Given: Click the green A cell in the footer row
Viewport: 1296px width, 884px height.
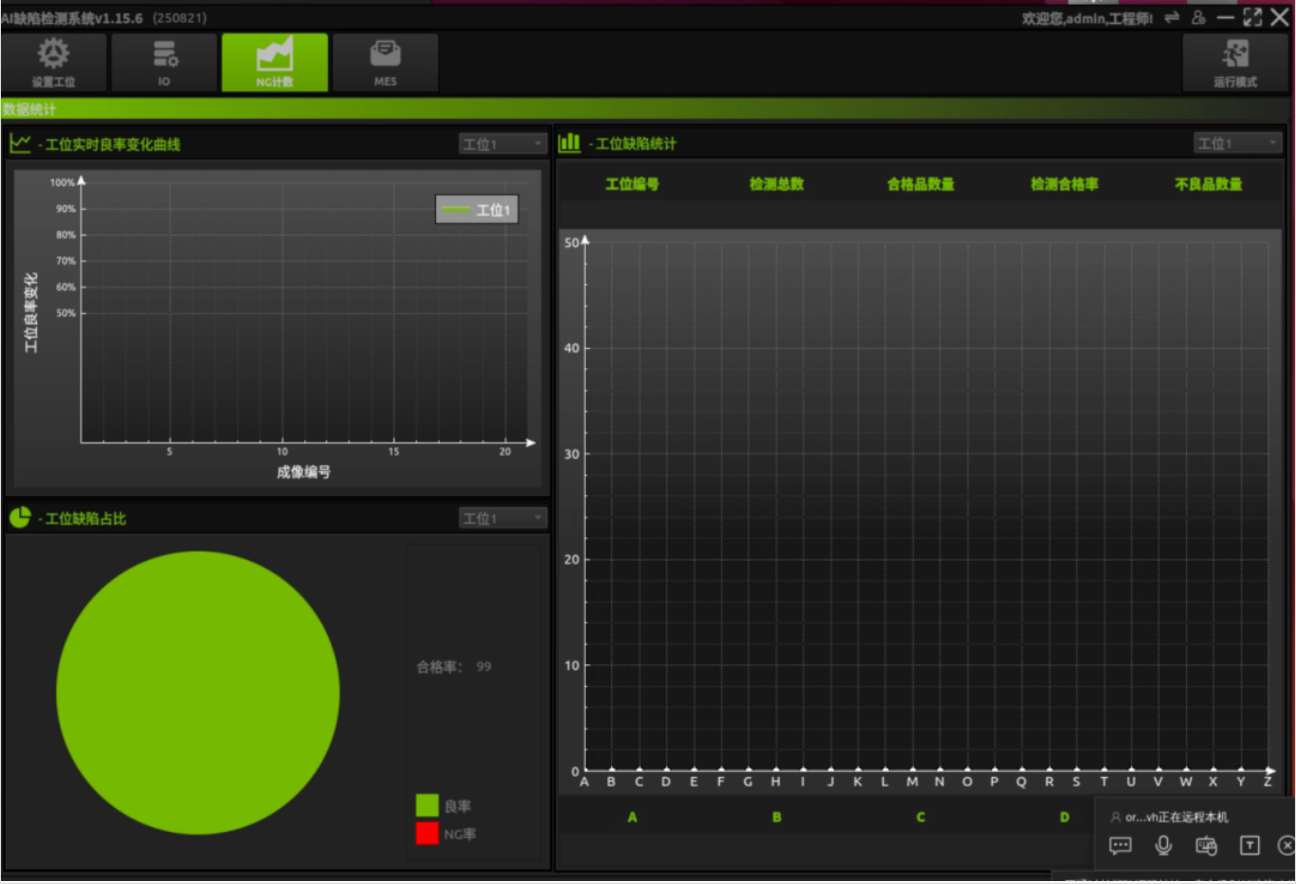Looking at the screenshot, I should (632, 817).
